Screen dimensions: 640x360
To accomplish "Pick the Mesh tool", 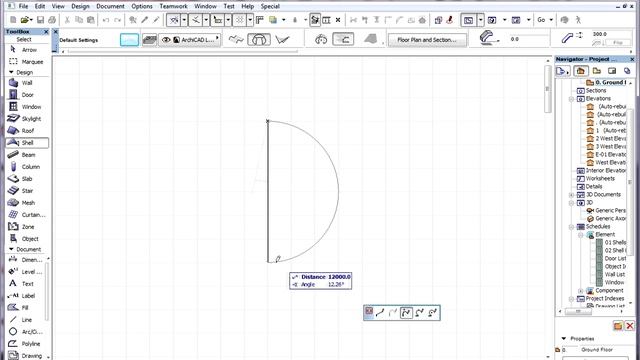I will coord(27,202).
